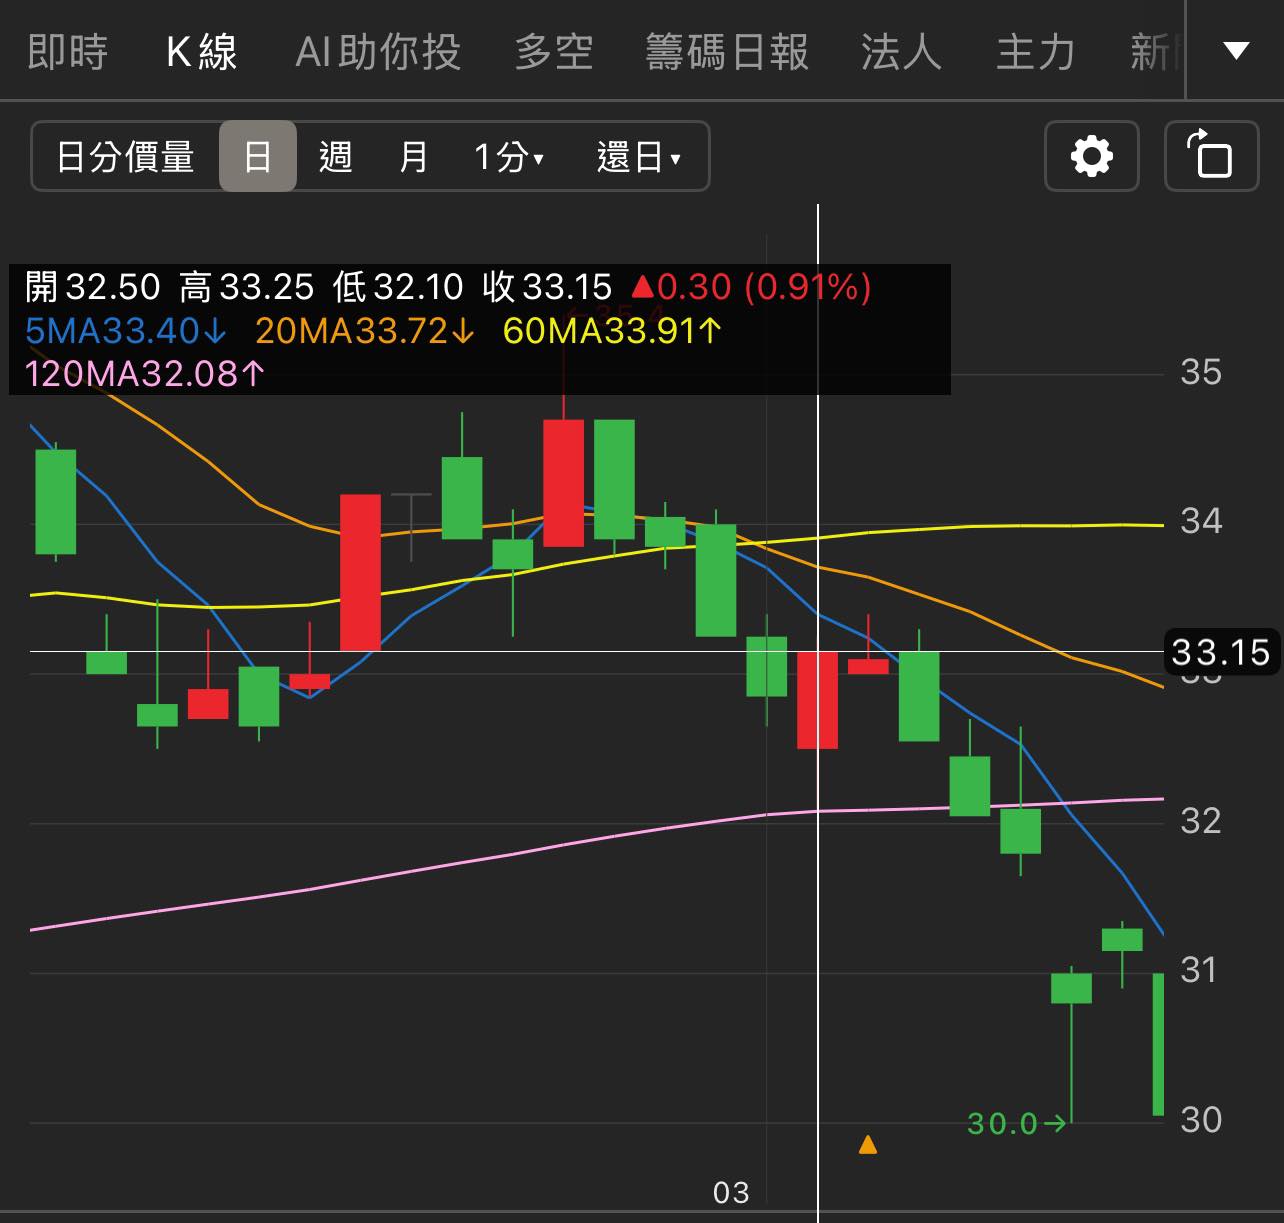Select the 主力 tab
Screen dimensions: 1284x1223
[x=1035, y=52]
